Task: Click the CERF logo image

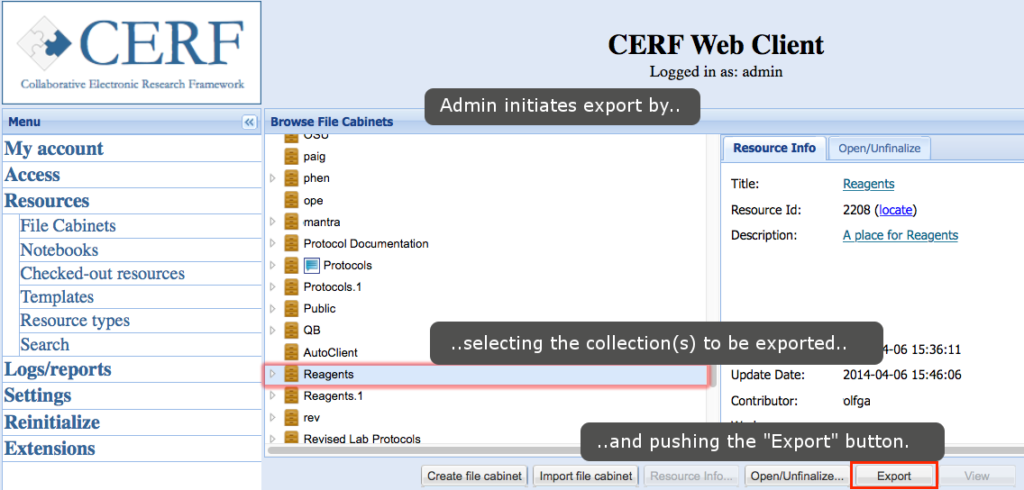Action: pyautogui.click(x=131, y=52)
